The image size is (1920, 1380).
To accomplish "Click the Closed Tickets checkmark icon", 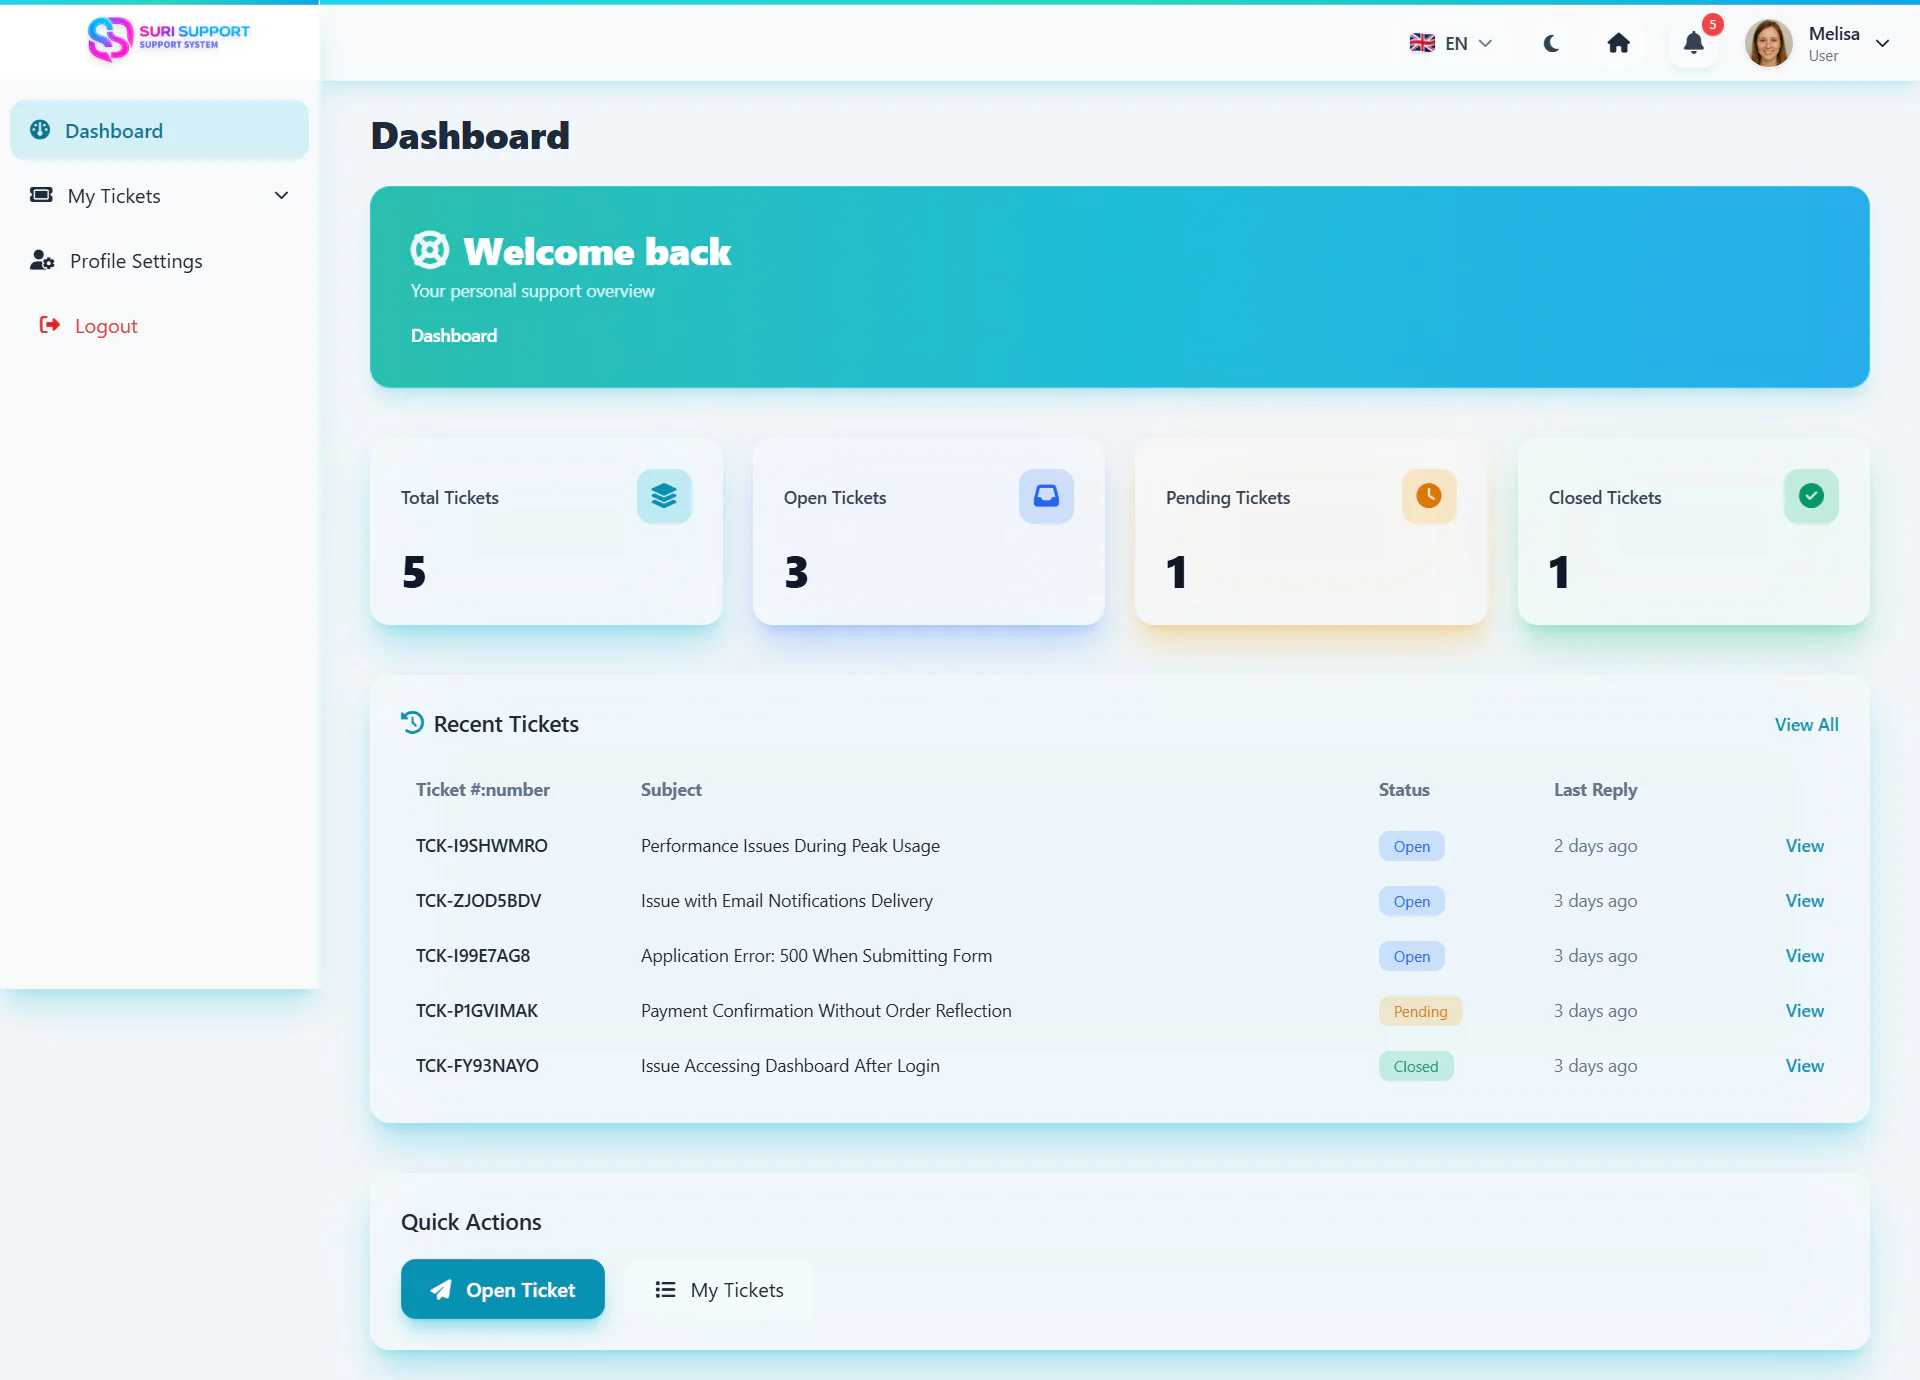I will [x=1810, y=496].
